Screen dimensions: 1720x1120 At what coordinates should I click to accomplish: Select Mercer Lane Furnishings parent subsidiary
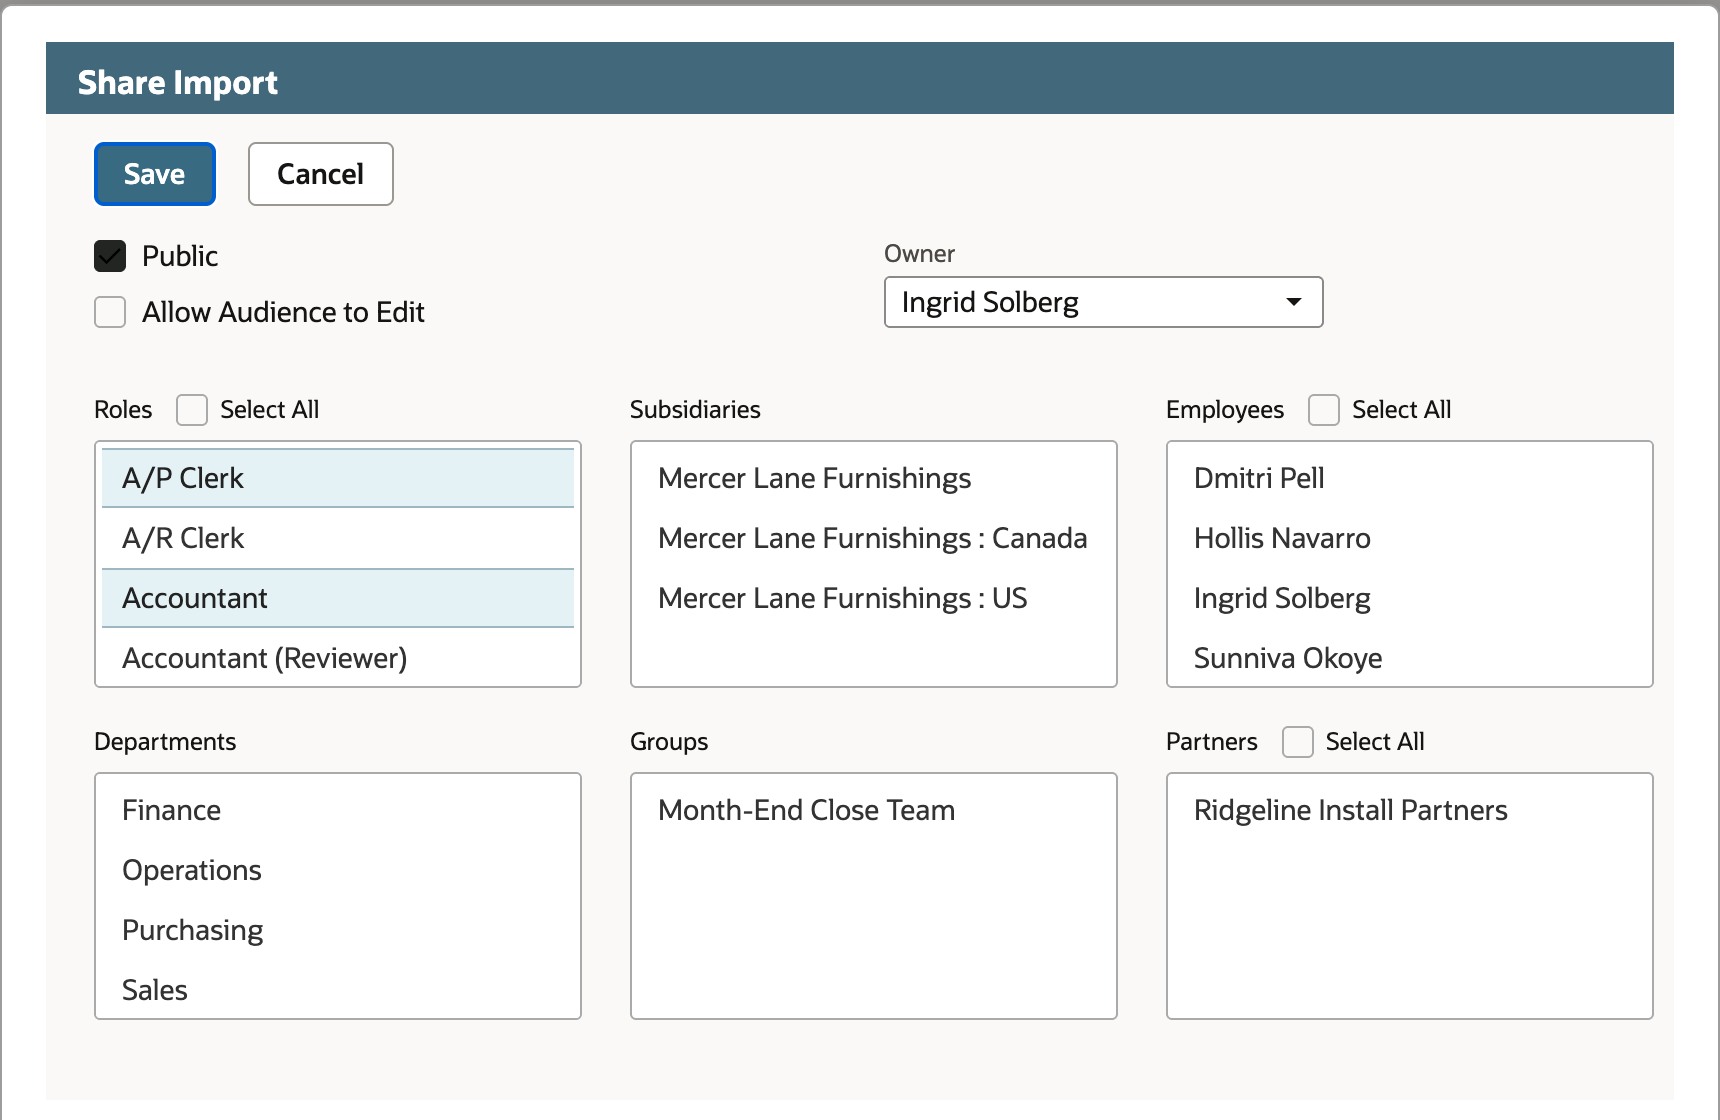[874, 478]
